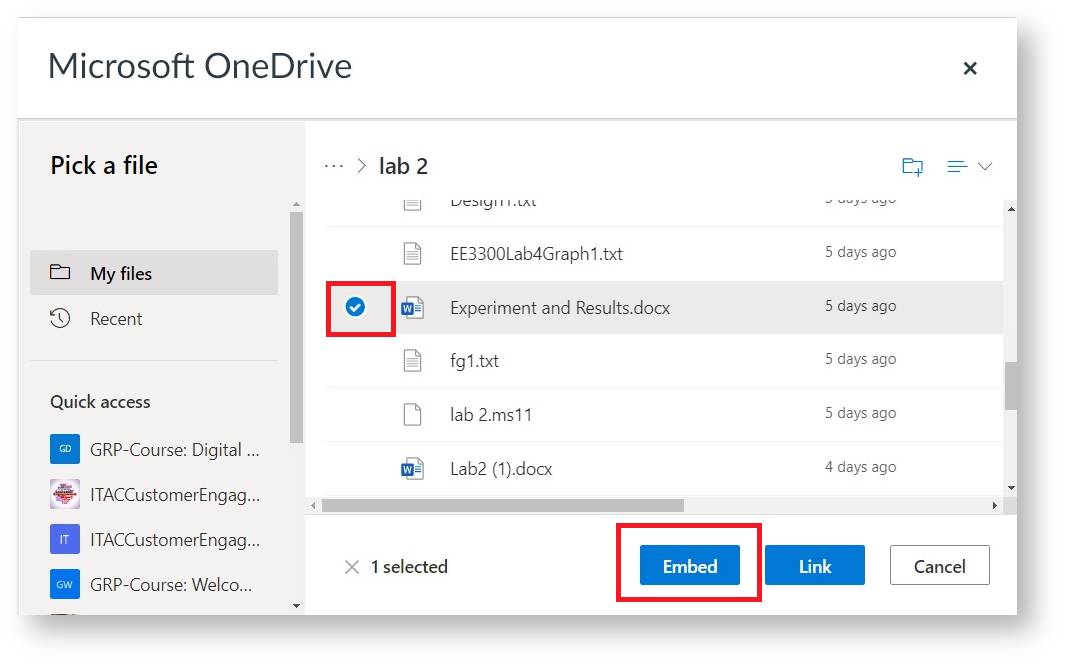1065x663 pixels.
Task: Click the IT site icon
Action: (65, 539)
